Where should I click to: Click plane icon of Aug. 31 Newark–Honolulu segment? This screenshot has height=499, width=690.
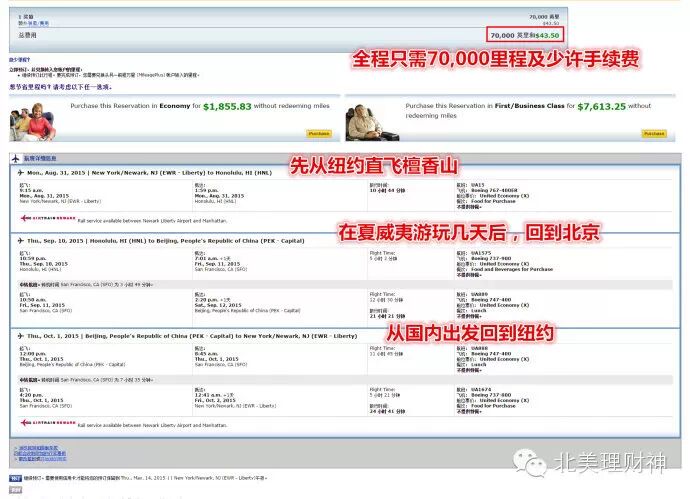coord(21,173)
